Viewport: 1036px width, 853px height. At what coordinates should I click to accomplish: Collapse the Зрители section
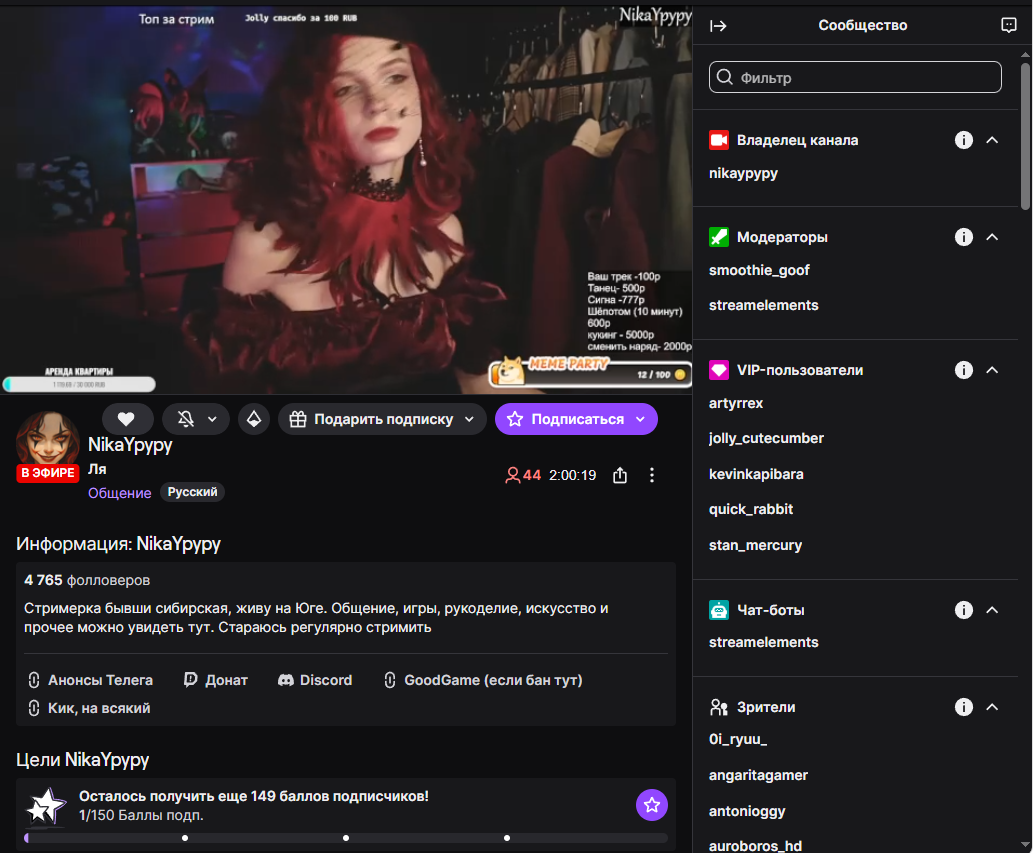992,707
